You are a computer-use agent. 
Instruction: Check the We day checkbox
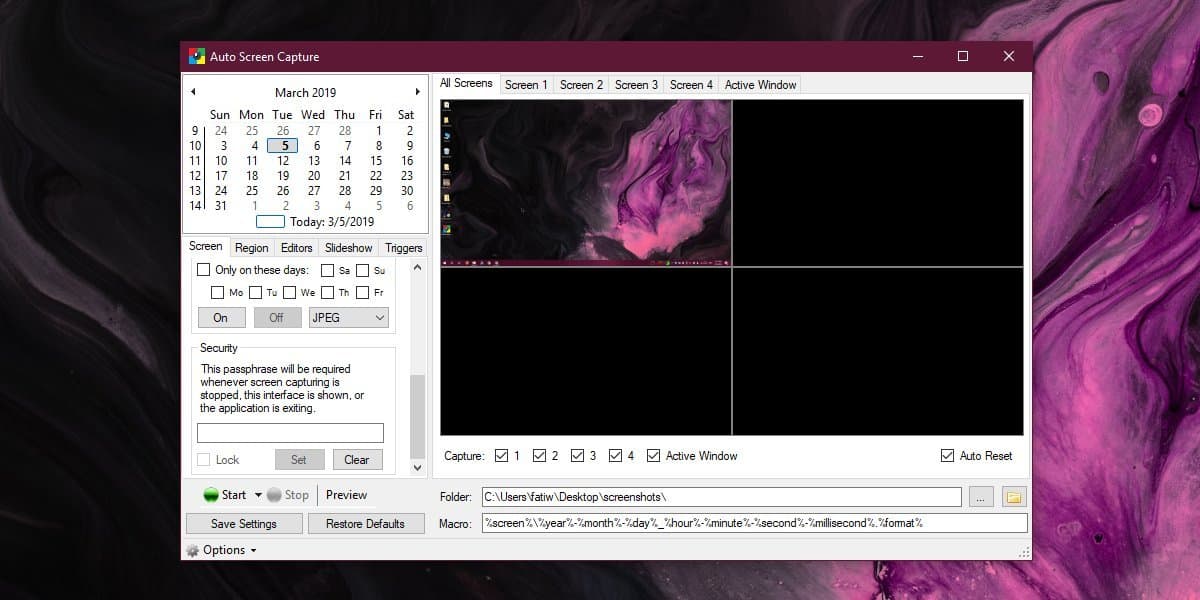point(289,293)
